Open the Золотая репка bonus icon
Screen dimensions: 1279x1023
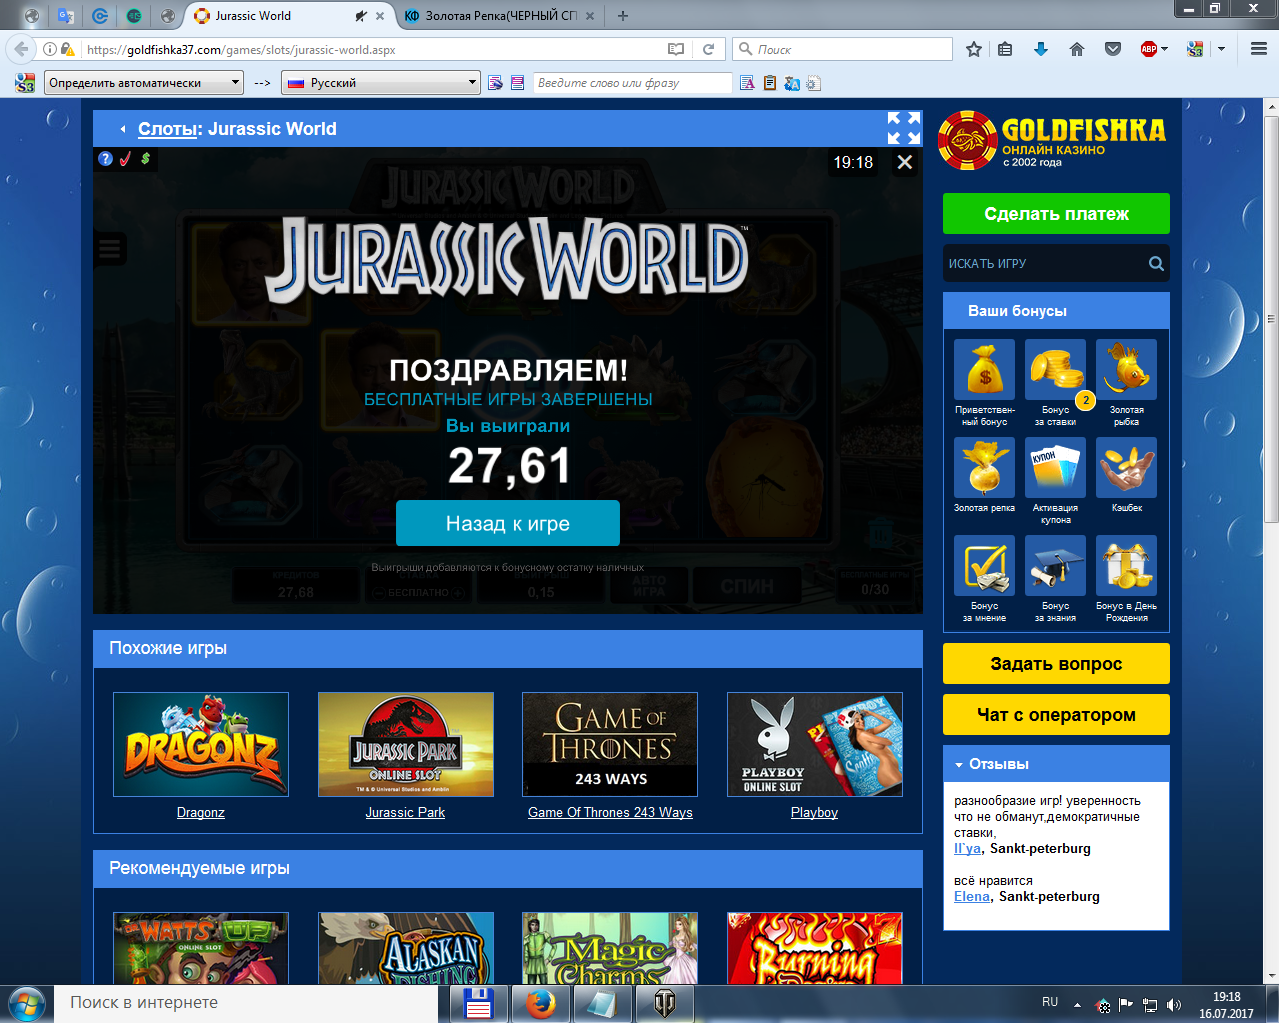point(984,467)
